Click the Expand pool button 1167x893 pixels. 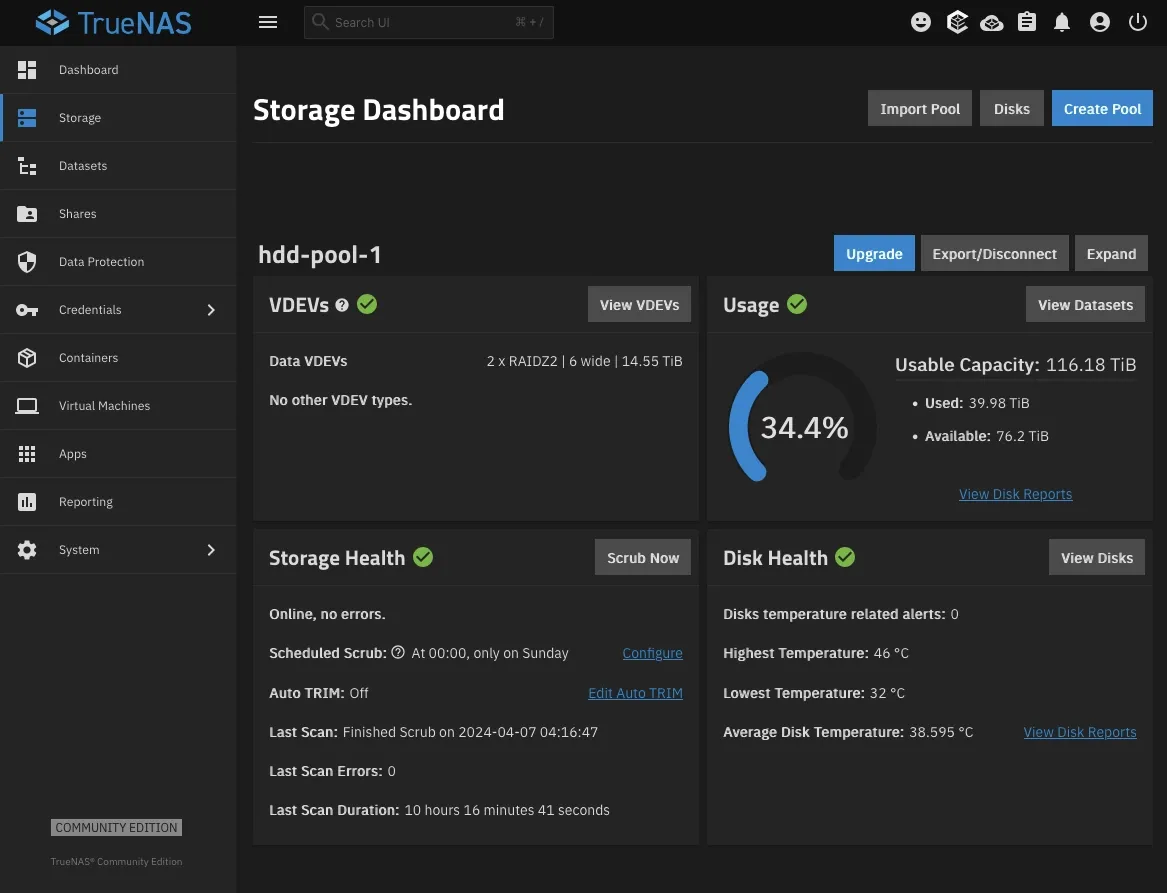[x=1111, y=254]
